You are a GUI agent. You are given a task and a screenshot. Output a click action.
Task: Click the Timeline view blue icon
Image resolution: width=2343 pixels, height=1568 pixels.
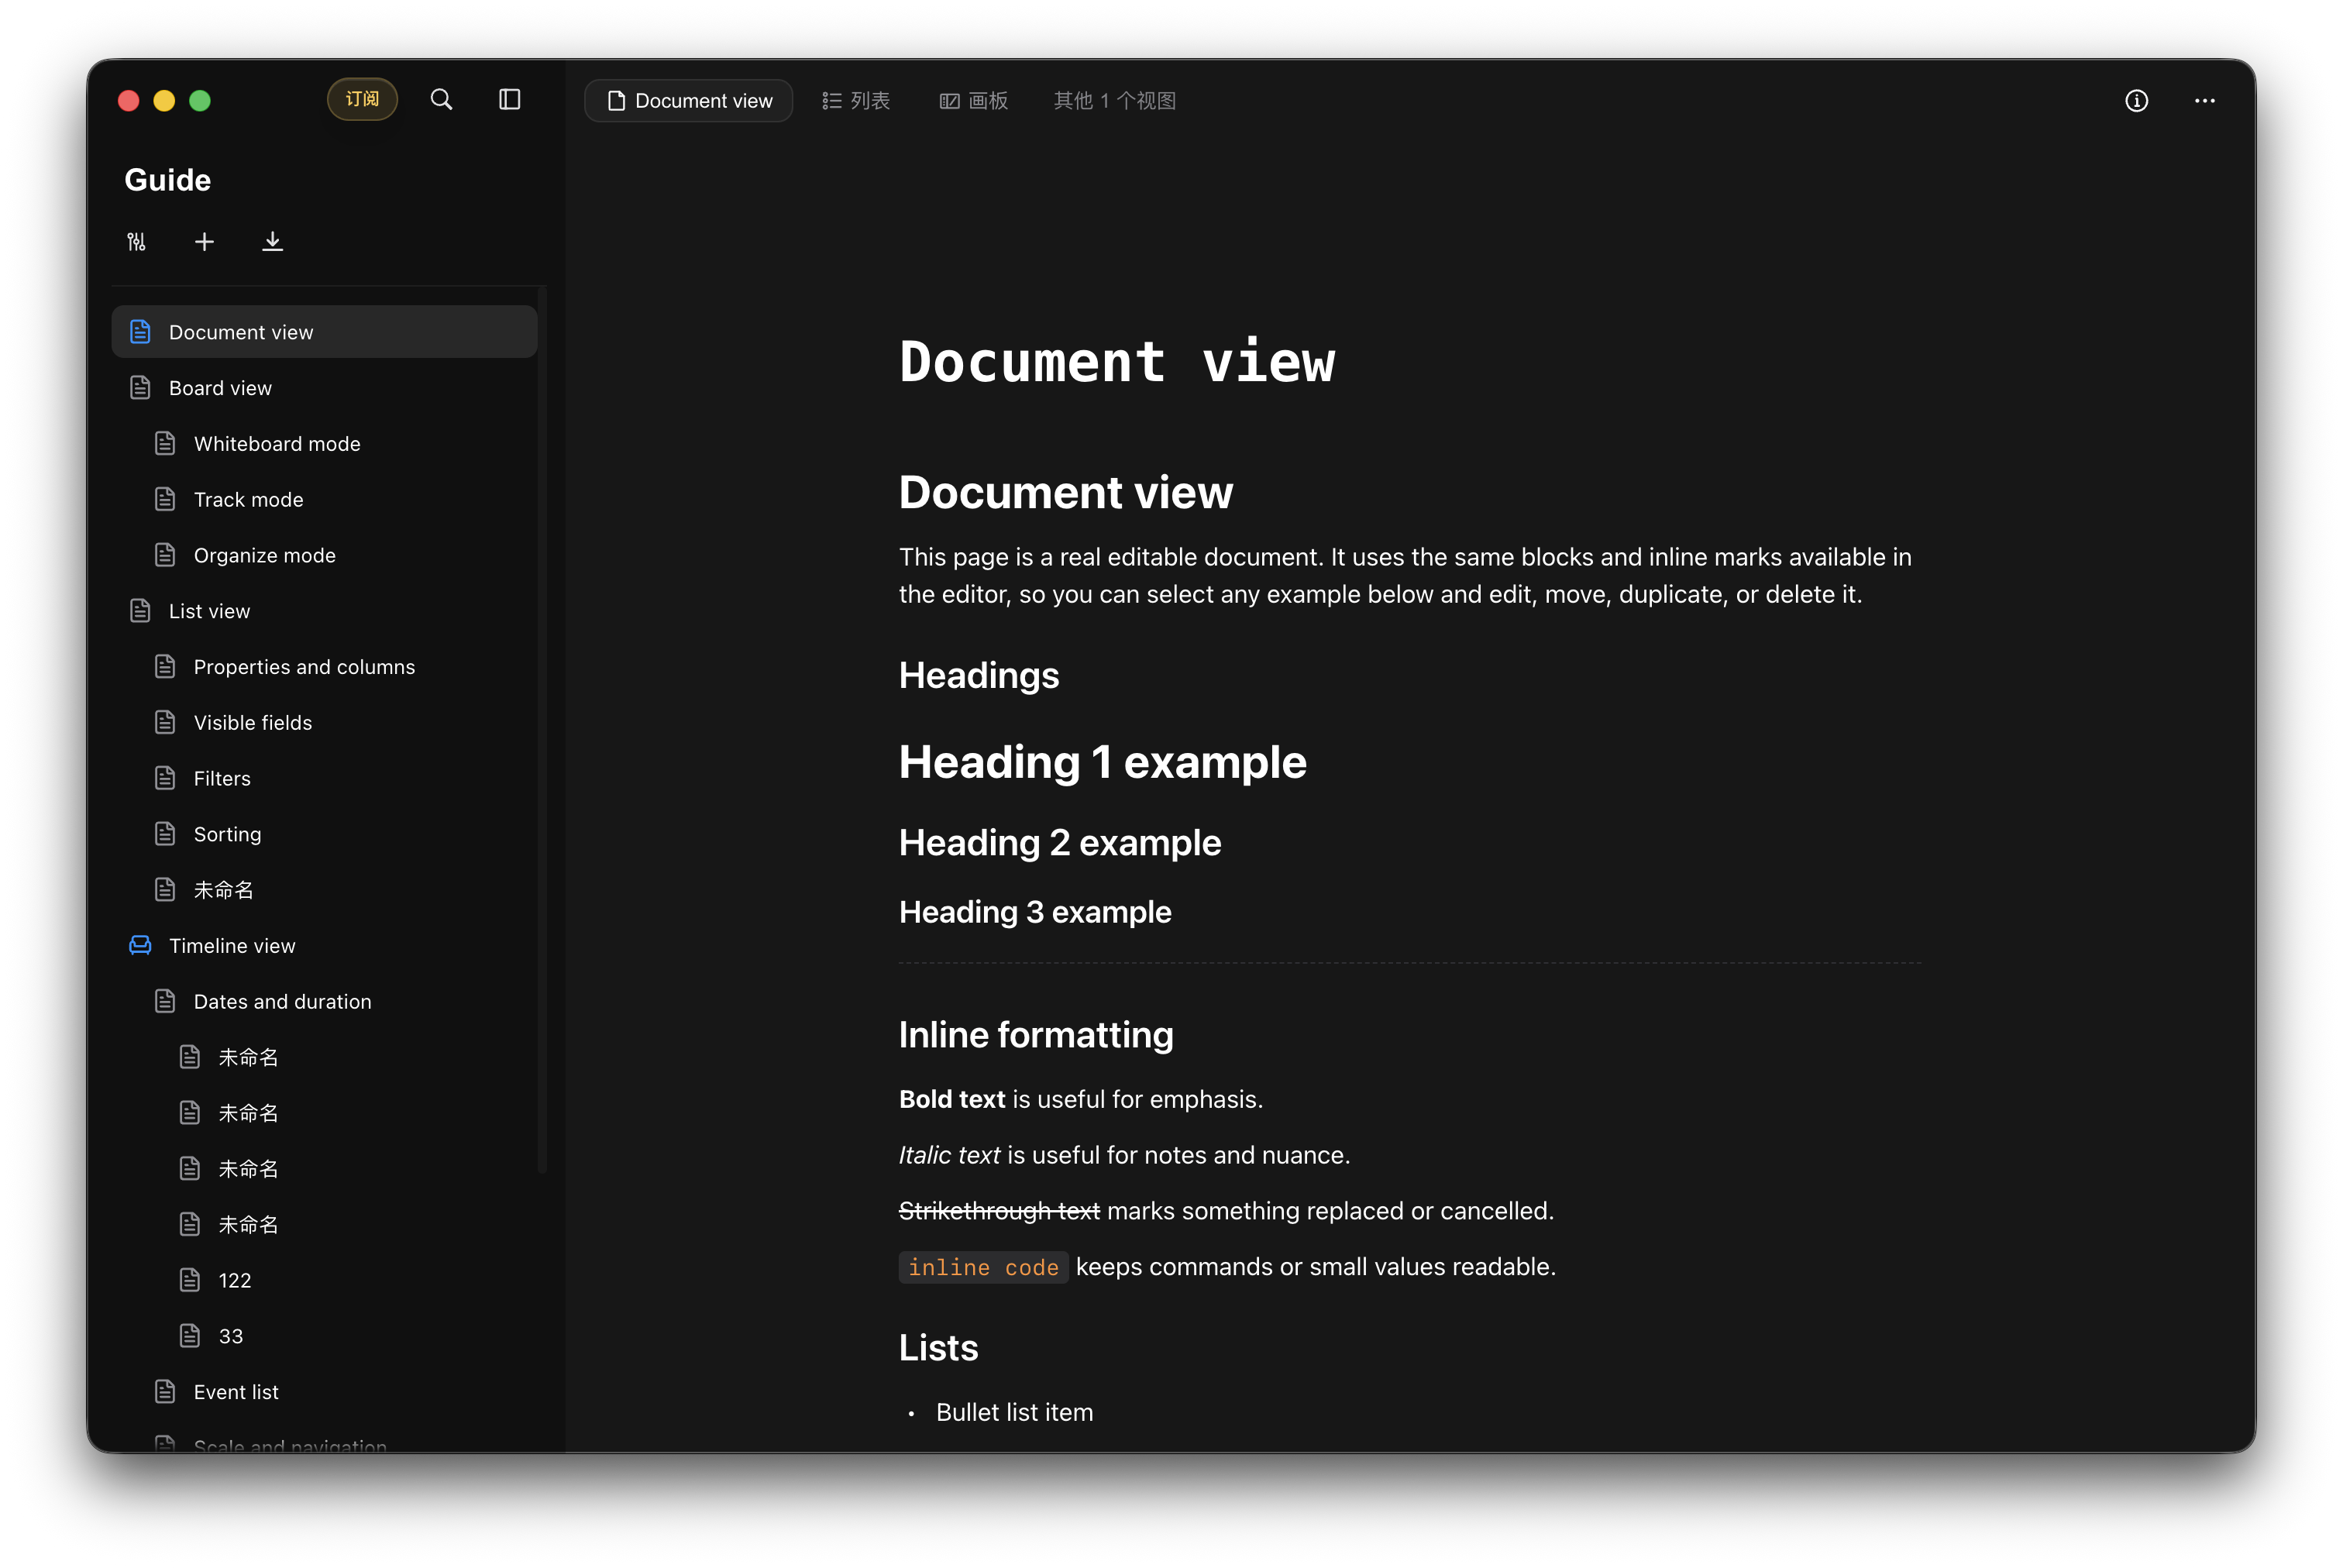pyautogui.click(x=140, y=945)
